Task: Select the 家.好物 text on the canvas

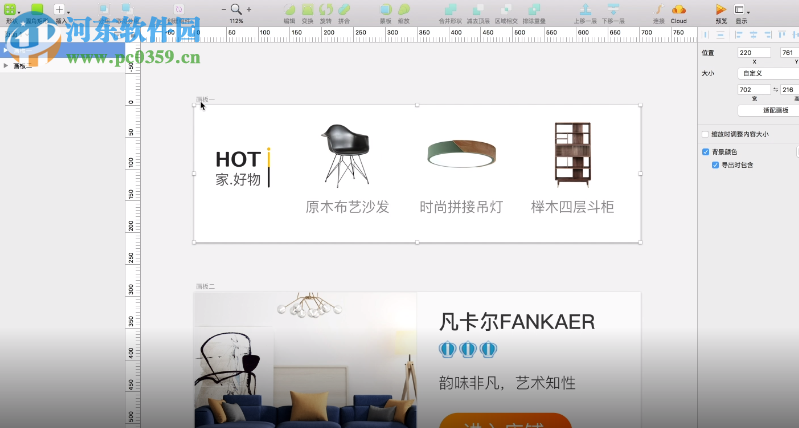Action: click(x=238, y=179)
